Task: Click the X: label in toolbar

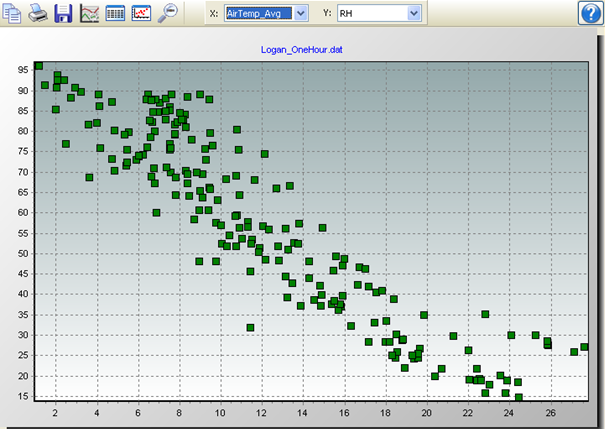Action: click(x=214, y=14)
